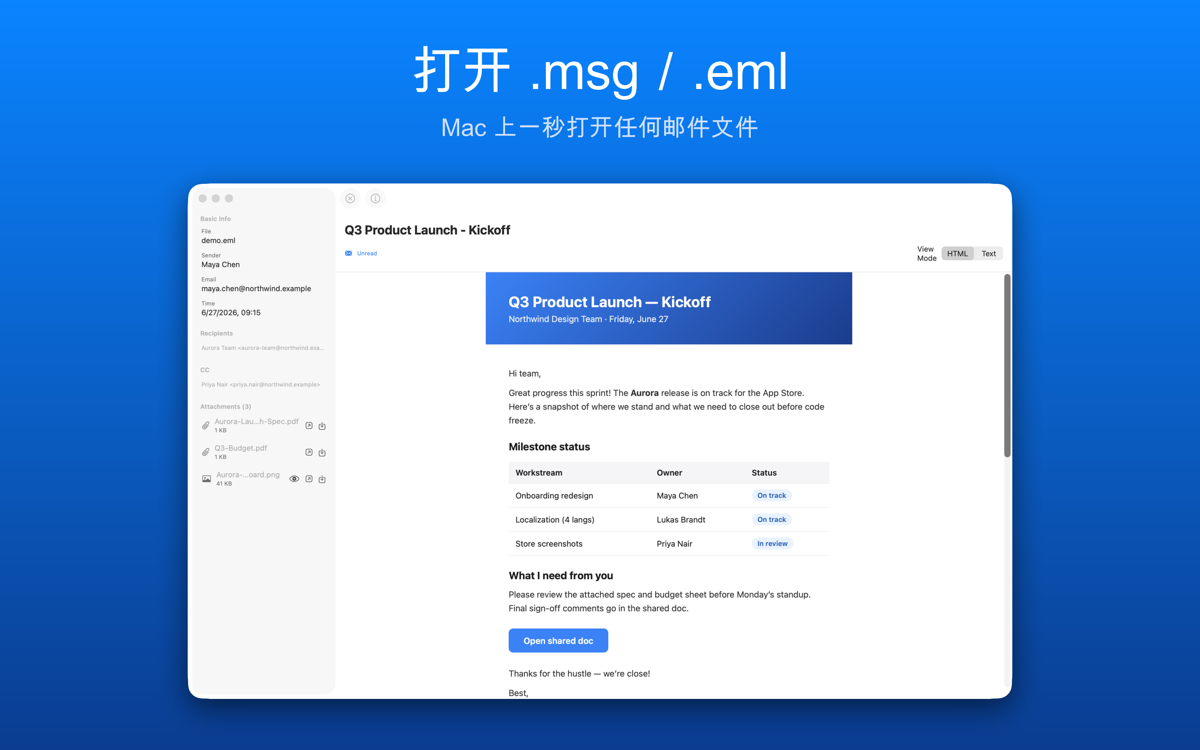Click the Localization (4 langs) table cell
Viewport: 1200px width, 750px height.
coord(555,519)
